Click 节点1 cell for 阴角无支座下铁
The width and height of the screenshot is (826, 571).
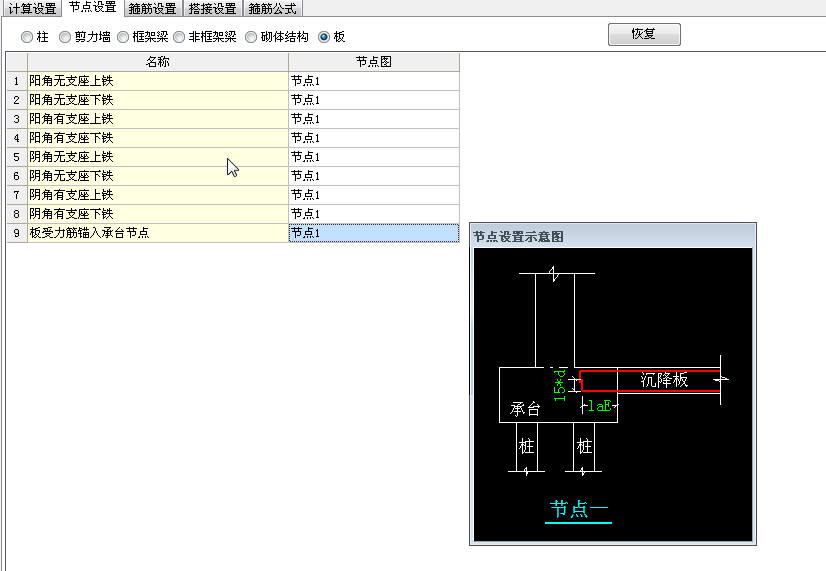[x=373, y=176]
